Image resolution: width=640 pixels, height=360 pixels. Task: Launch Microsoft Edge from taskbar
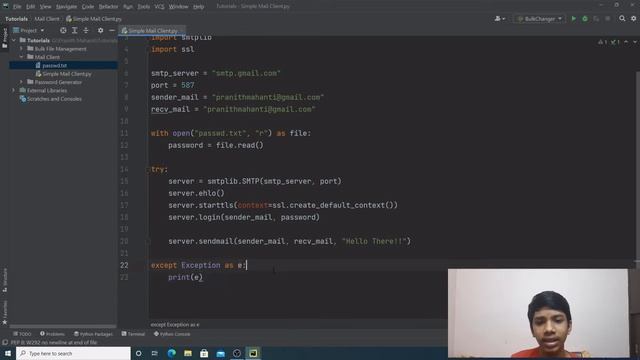[x=171, y=353]
